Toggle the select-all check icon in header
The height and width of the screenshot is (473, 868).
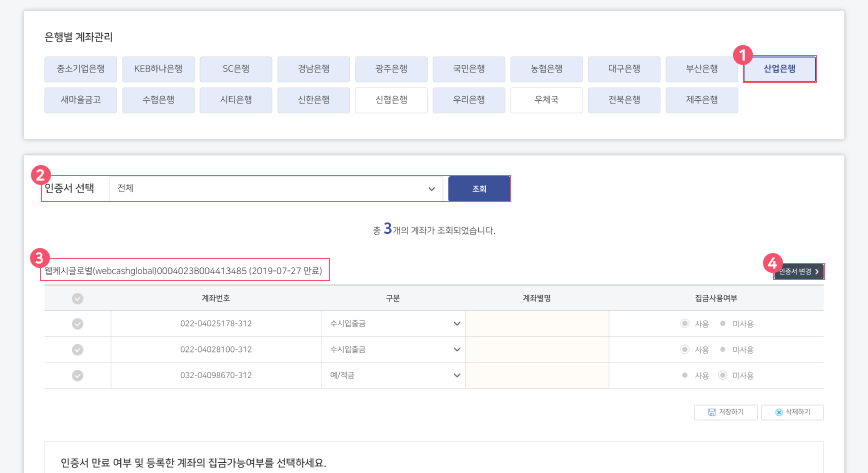click(x=77, y=297)
